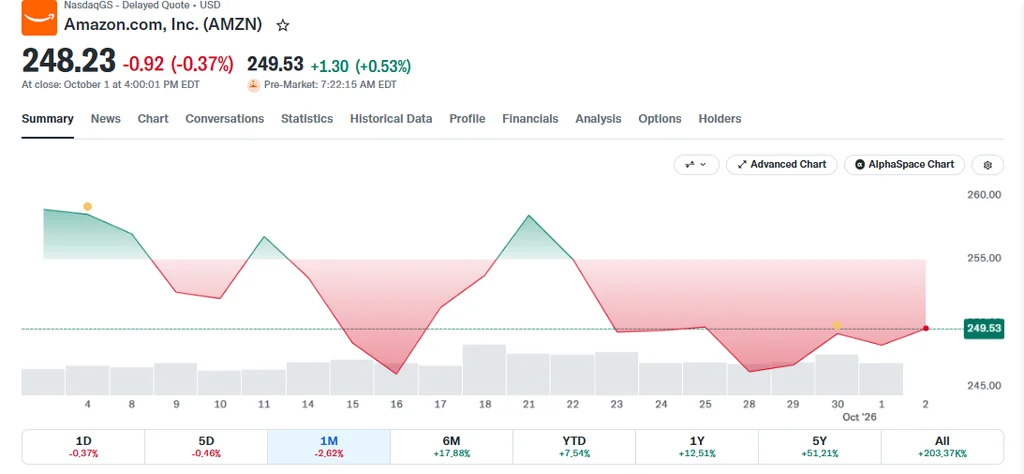Select the 6M time range
Image resolution: width=1024 pixels, height=474 pixels.
[451, 447]
